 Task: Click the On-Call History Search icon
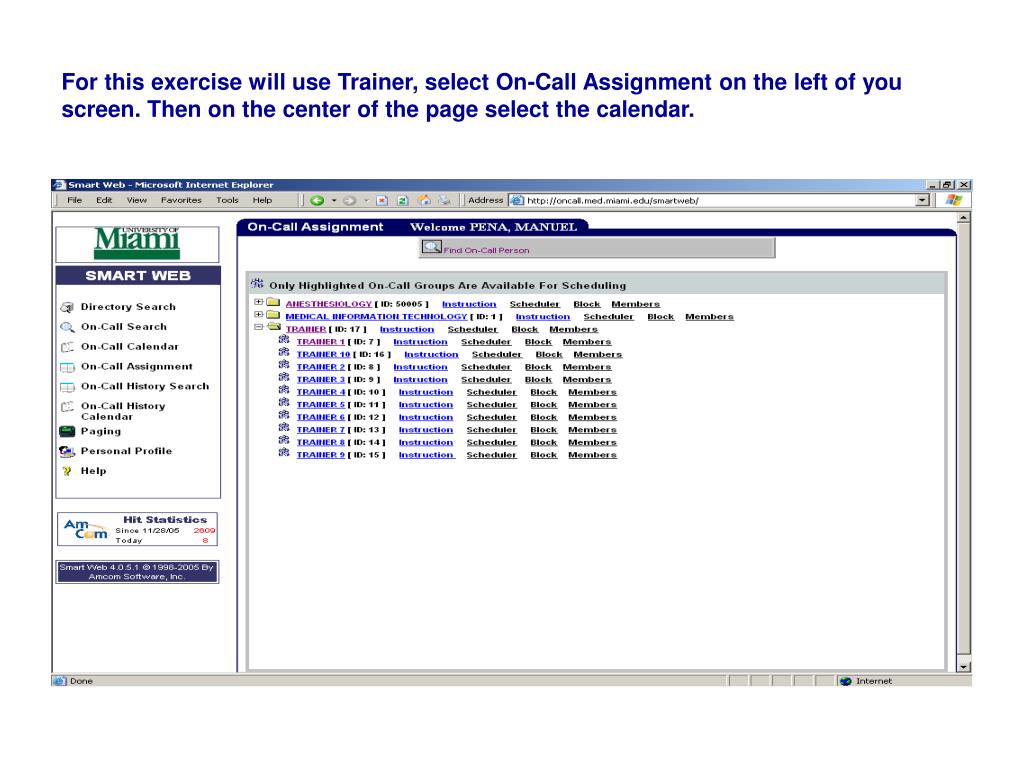coord(67,387)
